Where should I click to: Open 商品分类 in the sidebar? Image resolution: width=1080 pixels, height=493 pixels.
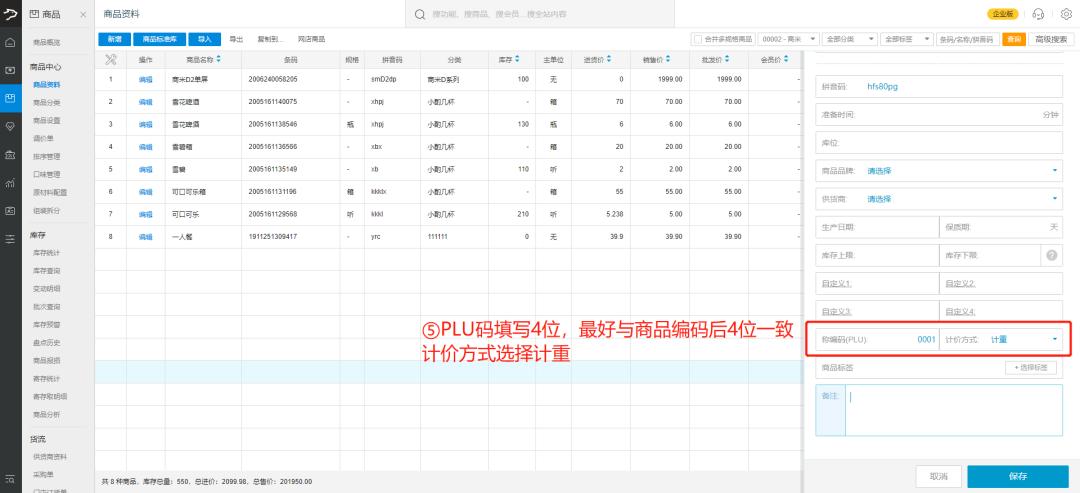tap(47, 103)
